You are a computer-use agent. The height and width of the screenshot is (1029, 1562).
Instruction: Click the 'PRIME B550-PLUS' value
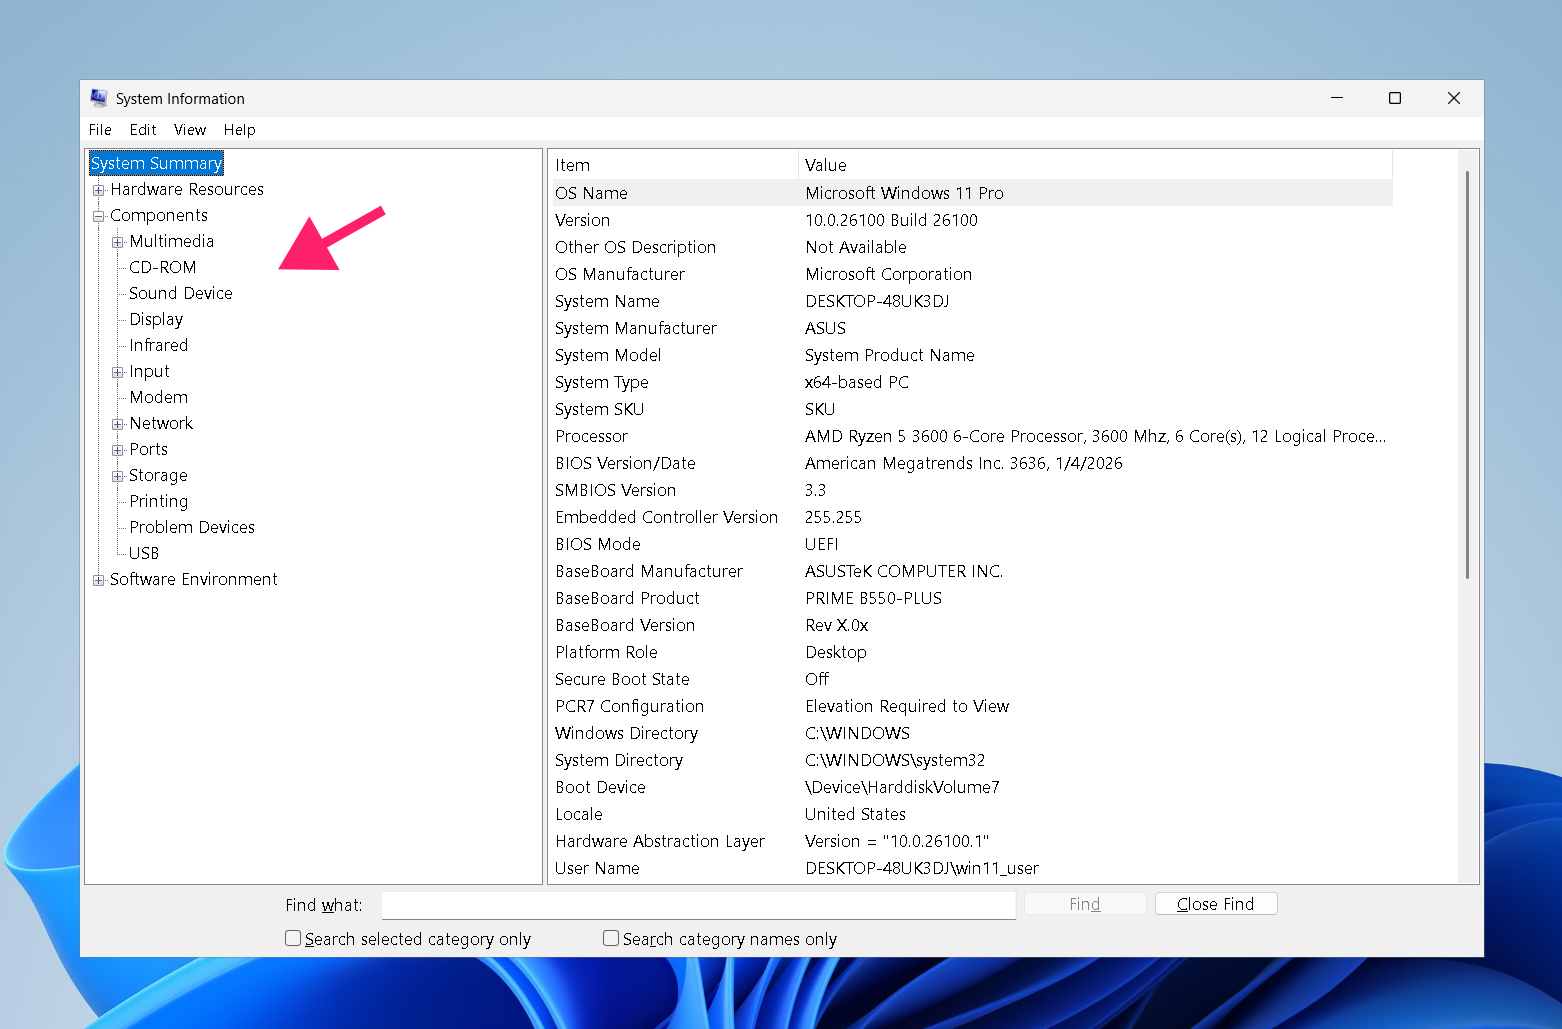874,598
